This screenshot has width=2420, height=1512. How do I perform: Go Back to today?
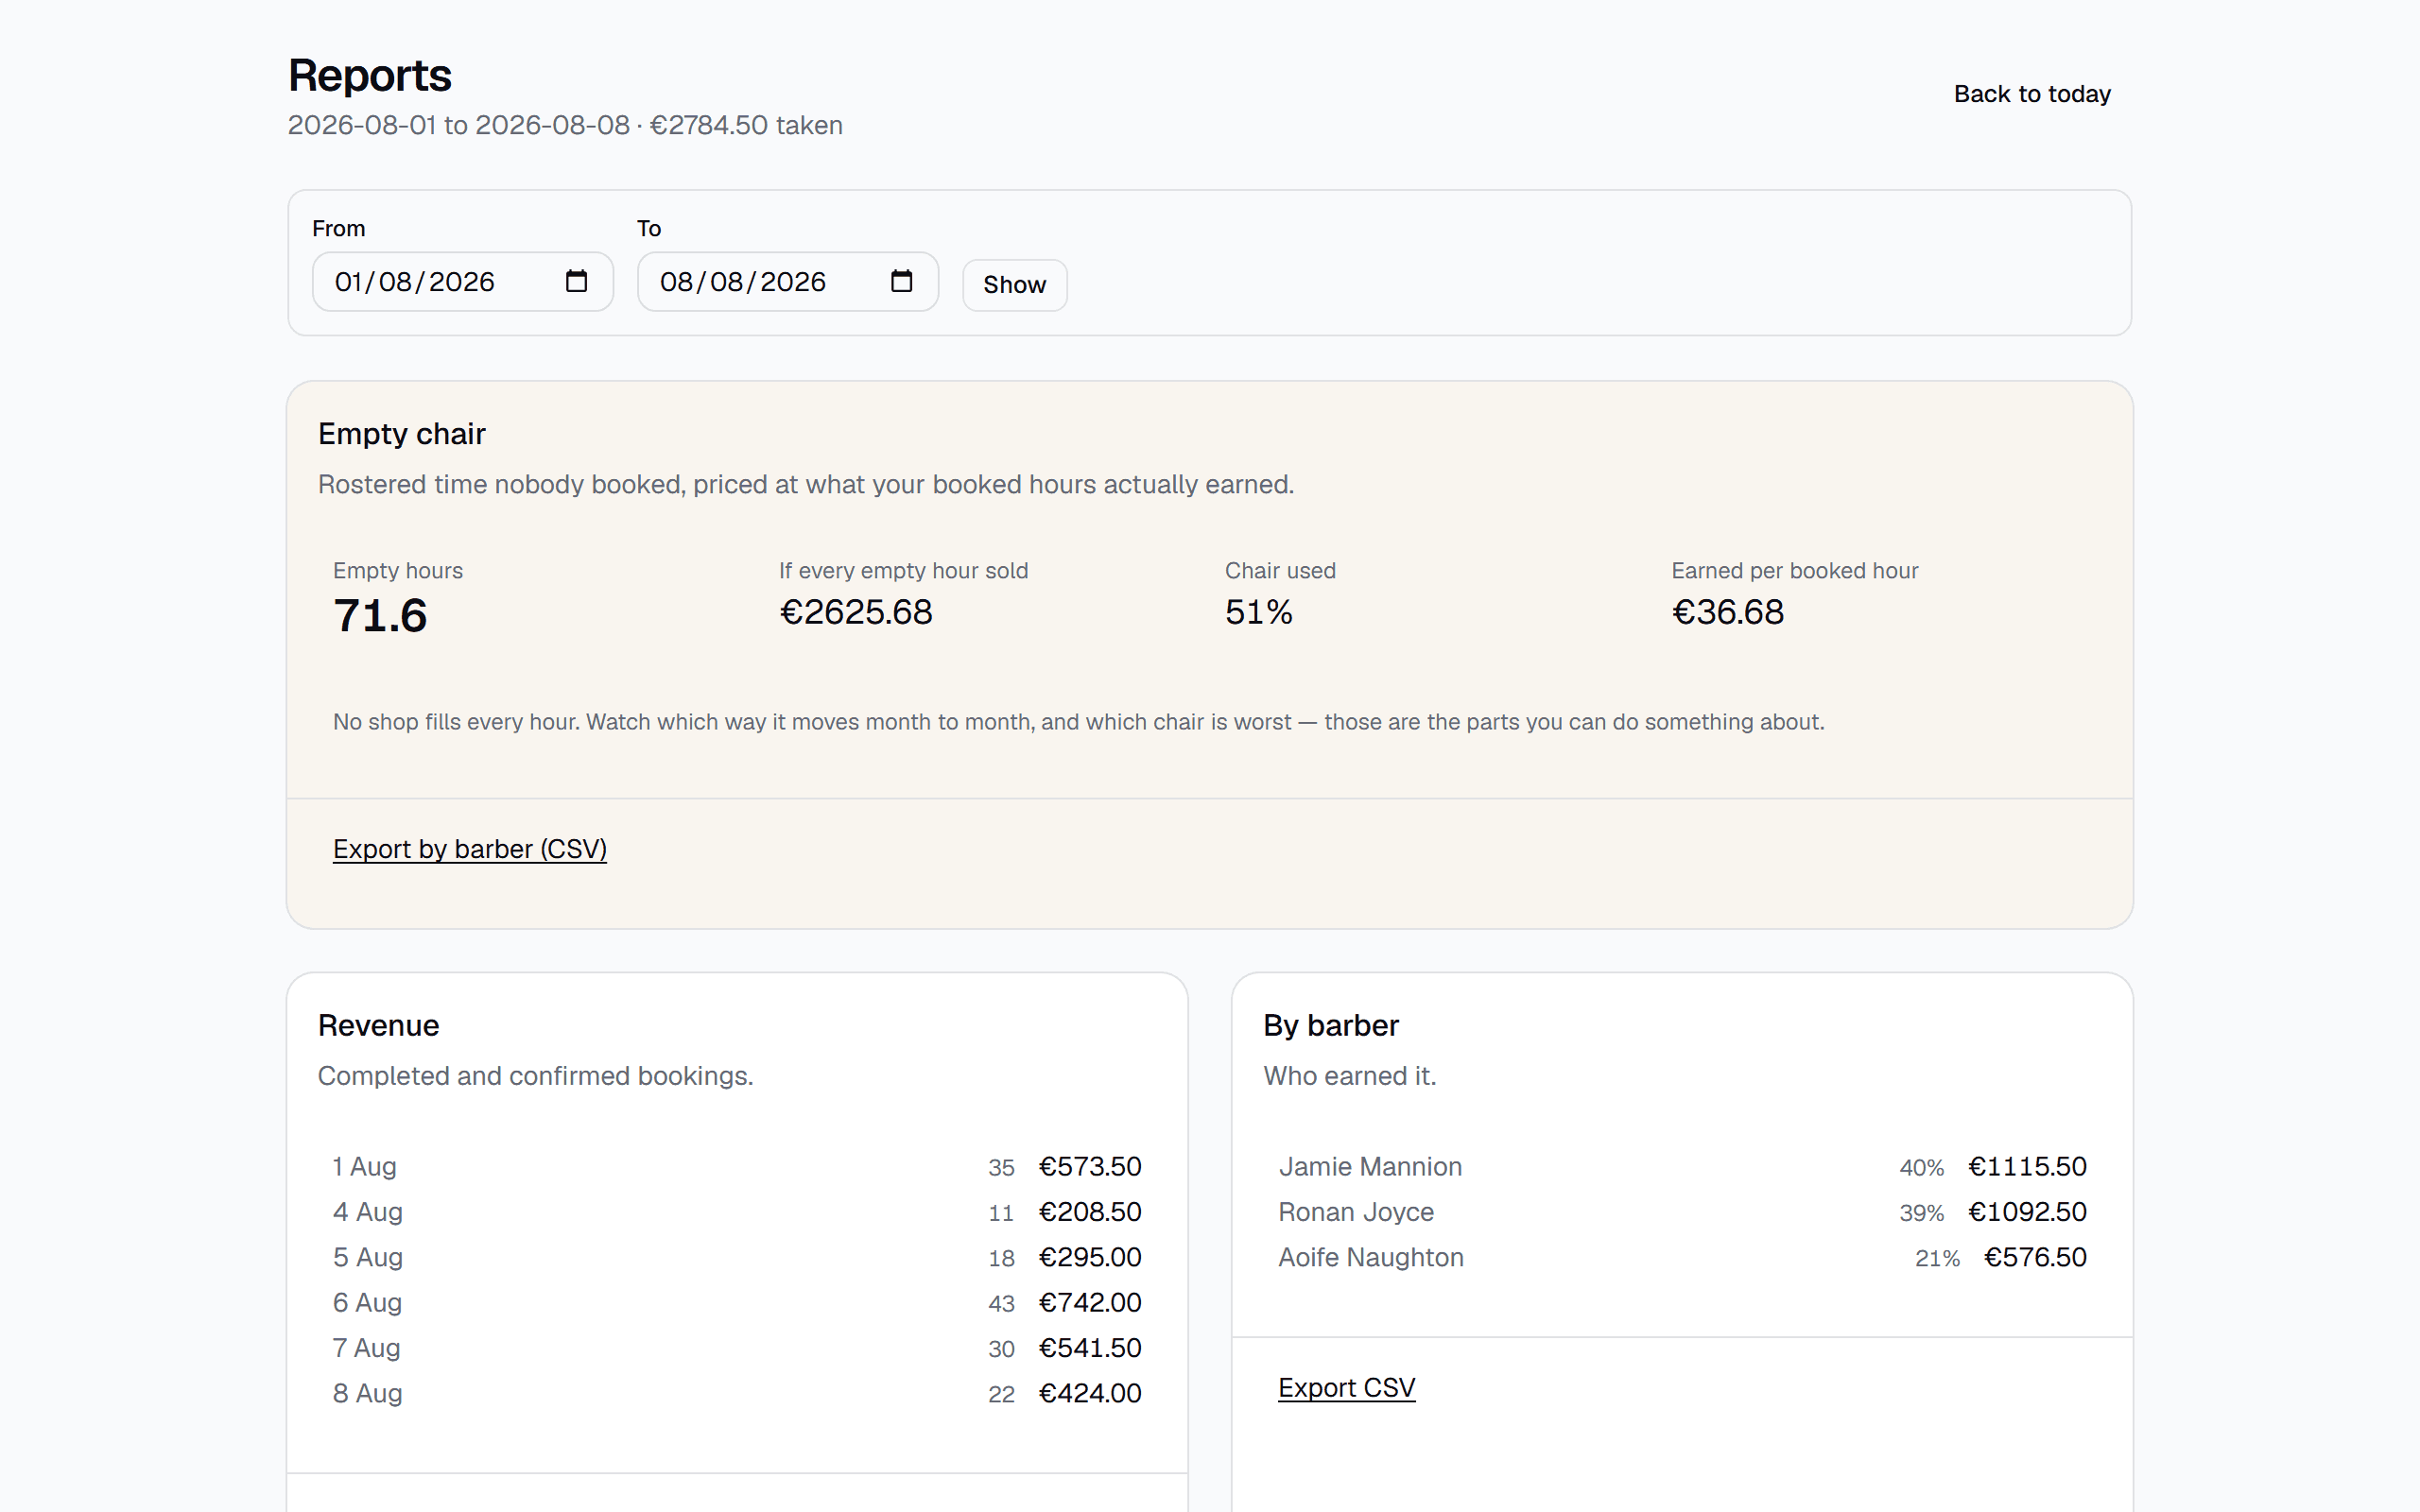click(2031, 94)
